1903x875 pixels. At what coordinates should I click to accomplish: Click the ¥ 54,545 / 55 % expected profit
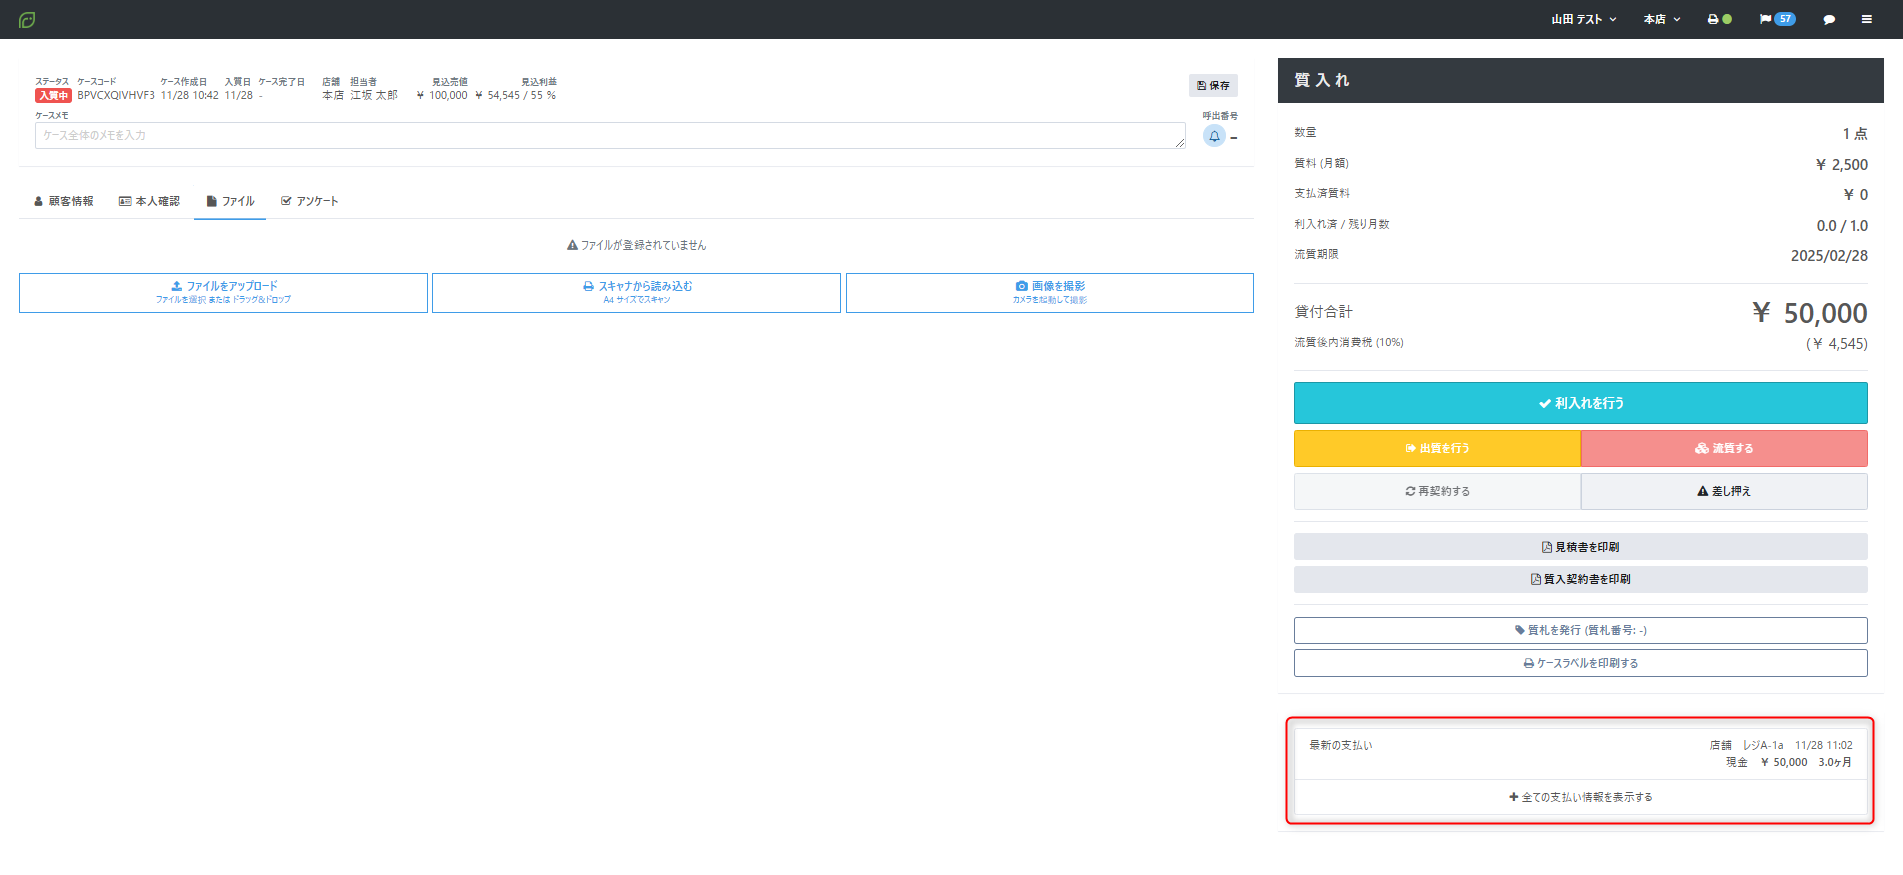(516, 96)
